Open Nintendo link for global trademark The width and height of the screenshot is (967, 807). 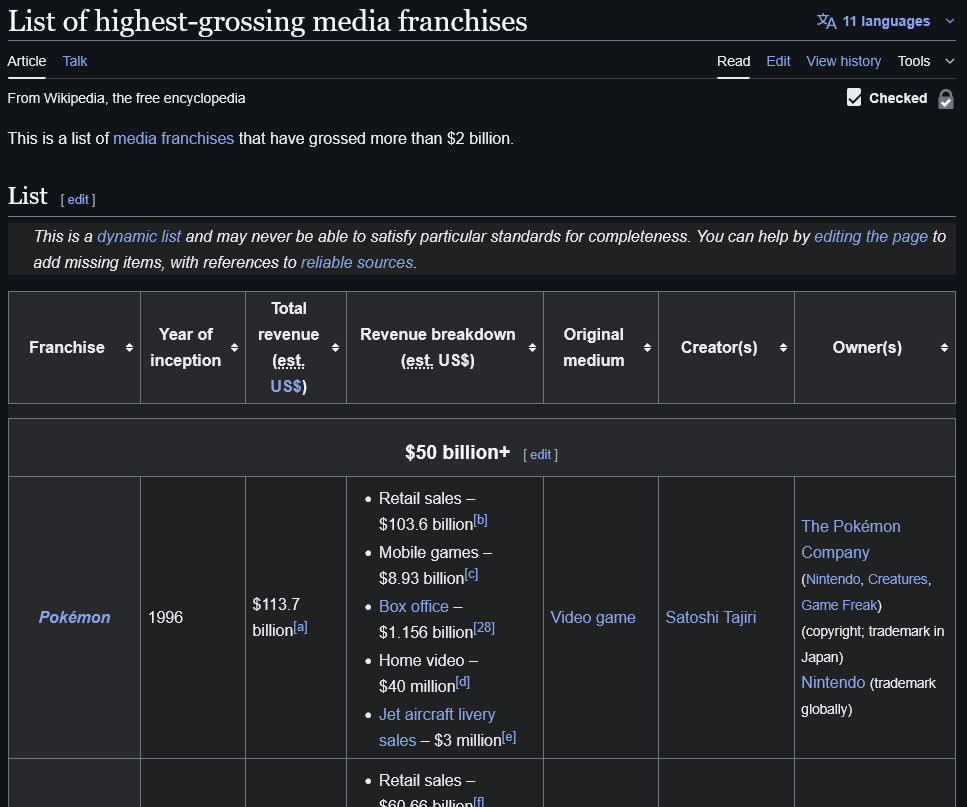coord(833,682)
